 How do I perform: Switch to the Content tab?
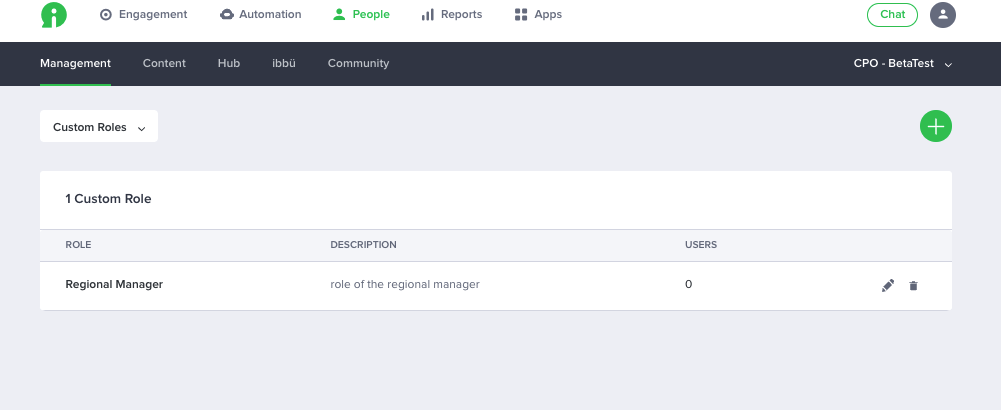[x=164, y=63]
